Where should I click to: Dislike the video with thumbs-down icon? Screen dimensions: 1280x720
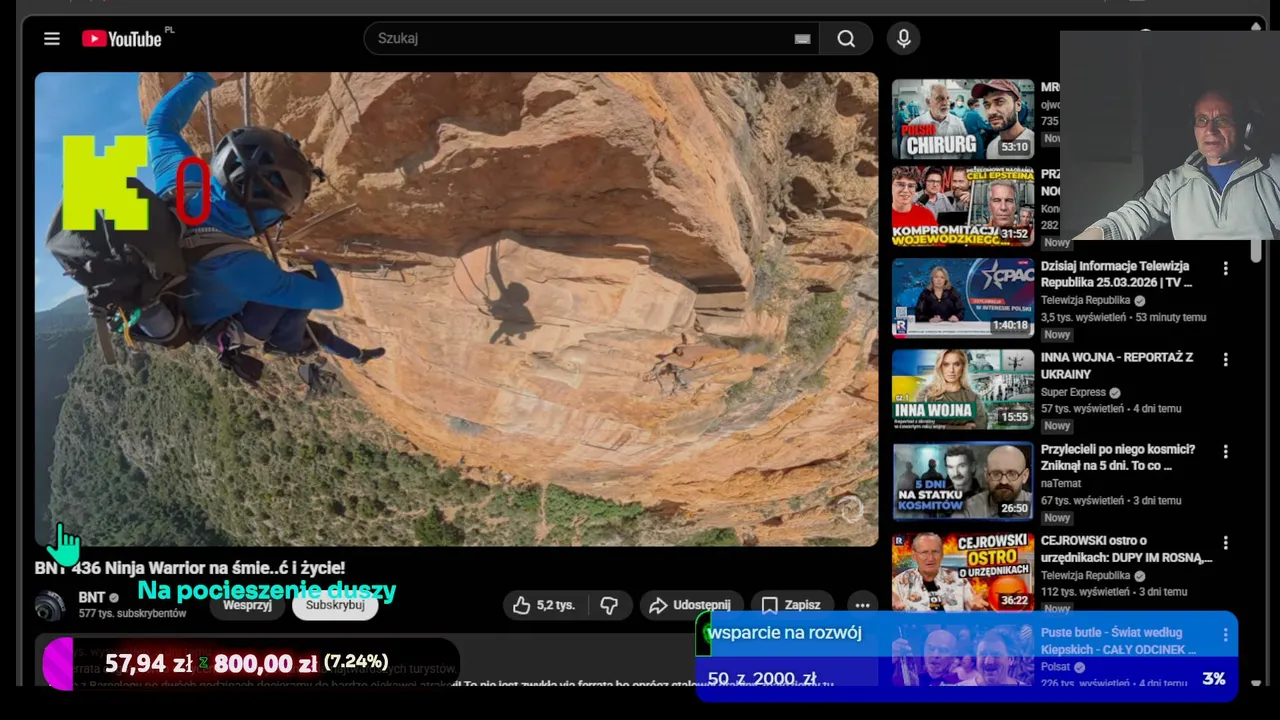609,605
